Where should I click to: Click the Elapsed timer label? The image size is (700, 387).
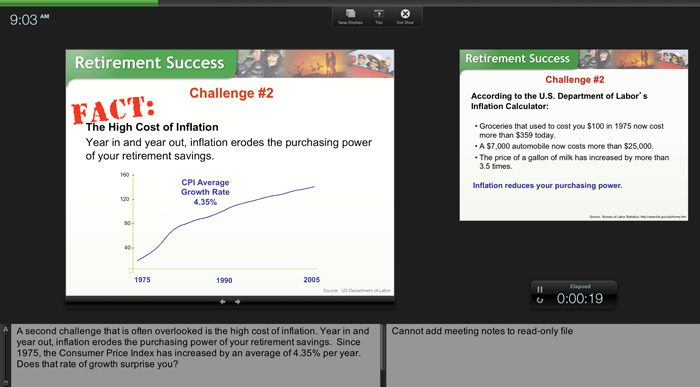580,287
